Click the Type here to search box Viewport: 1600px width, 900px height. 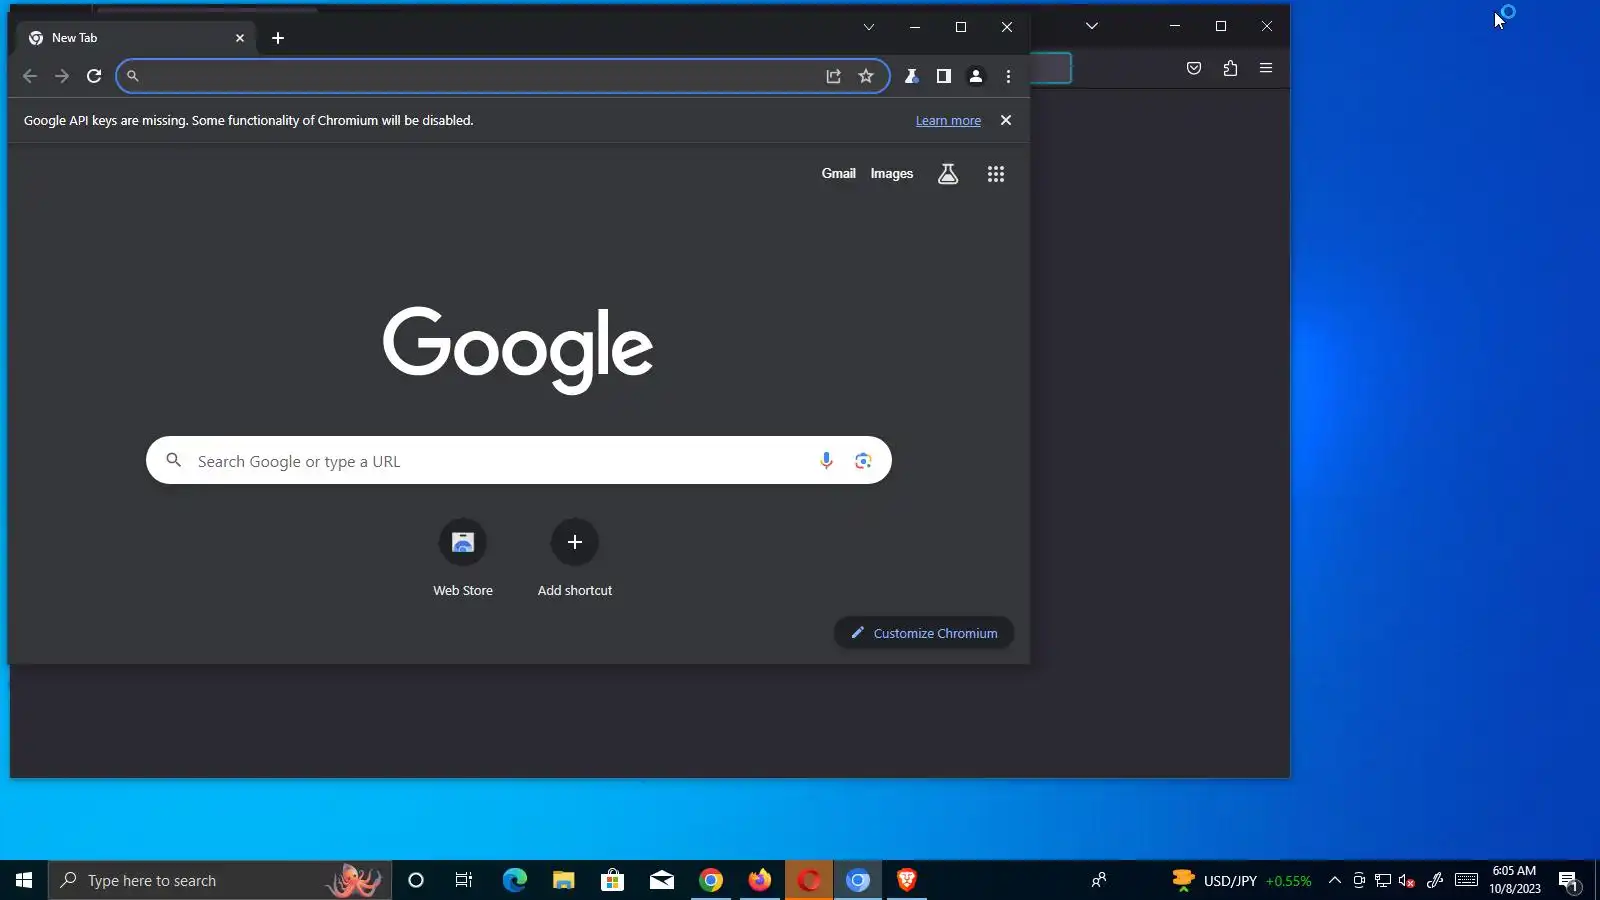tap(220, 880)
